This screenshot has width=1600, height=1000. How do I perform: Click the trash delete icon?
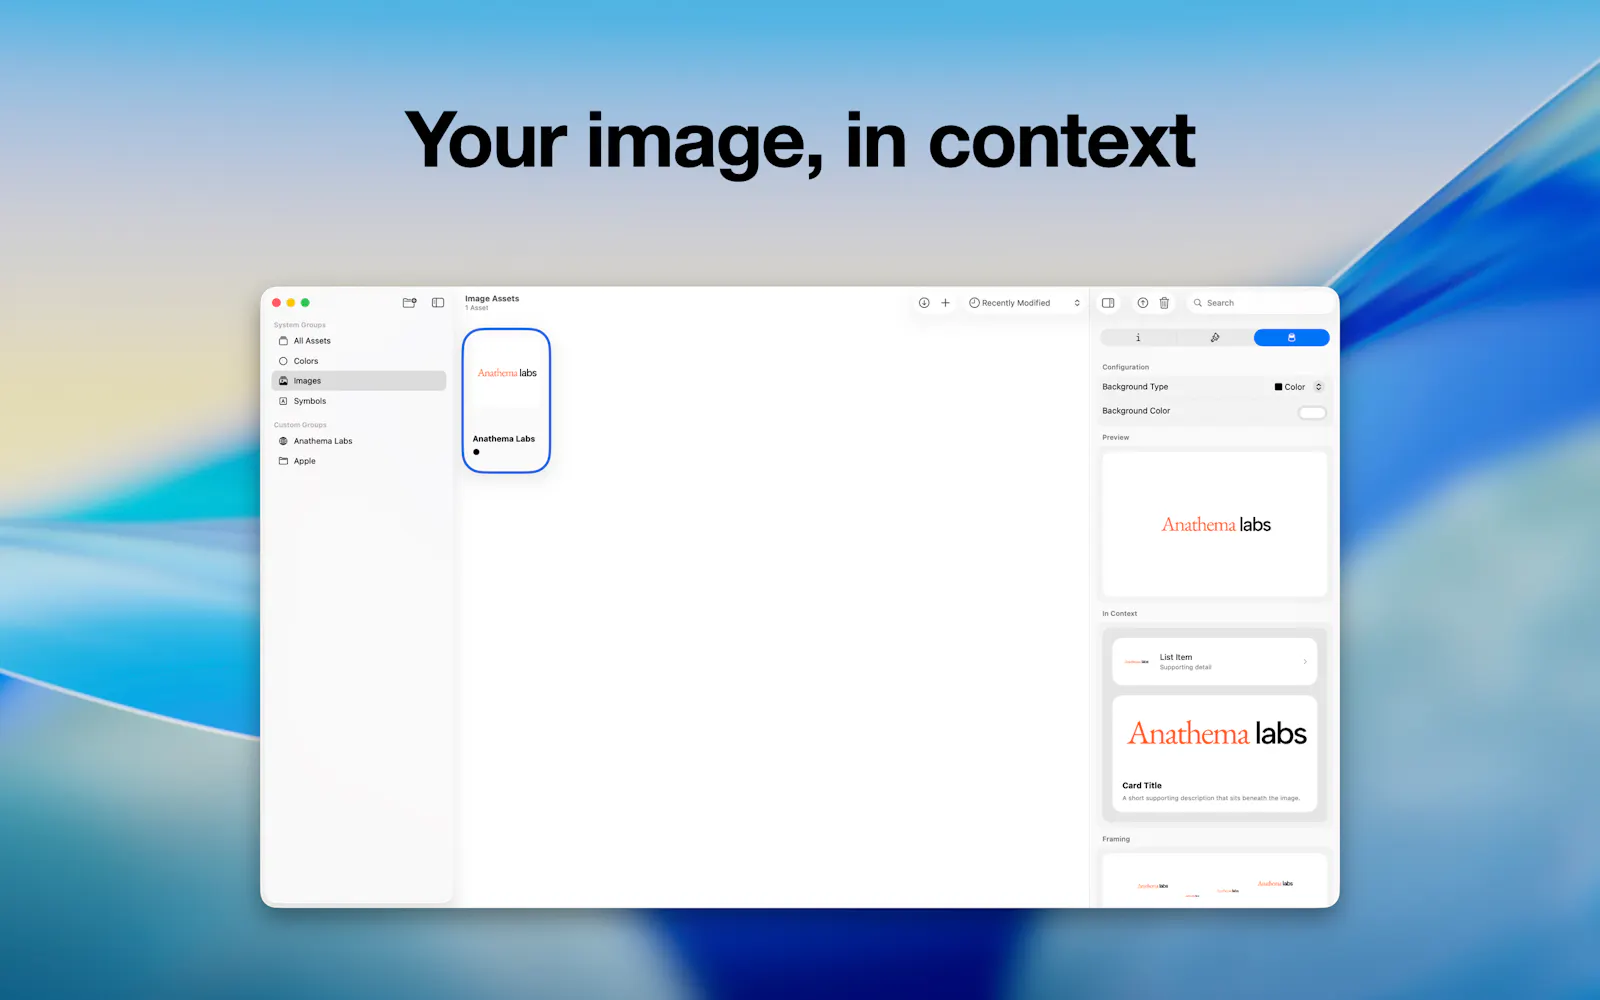click(1164, 302)
